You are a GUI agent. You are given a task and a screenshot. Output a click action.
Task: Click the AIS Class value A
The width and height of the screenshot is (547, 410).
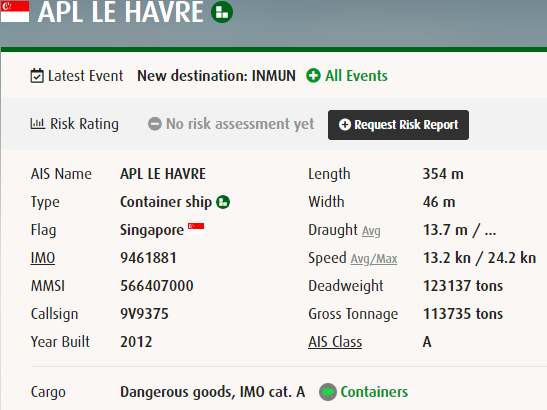click(x=427, y=342)
